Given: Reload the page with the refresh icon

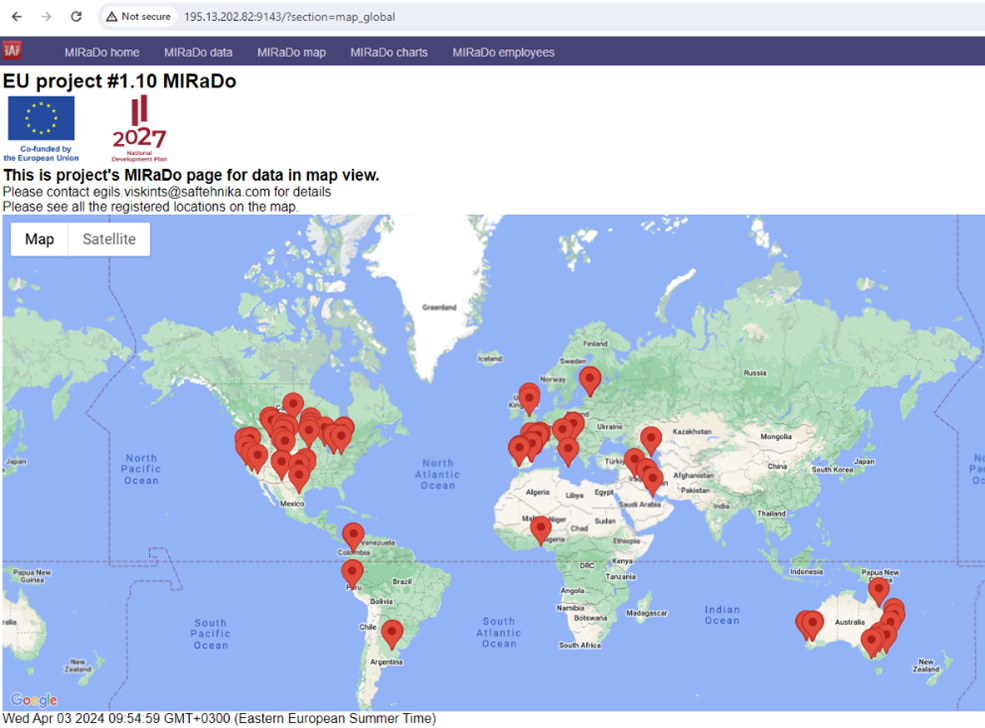Looking at the screenshot, I should click(76, 16).
